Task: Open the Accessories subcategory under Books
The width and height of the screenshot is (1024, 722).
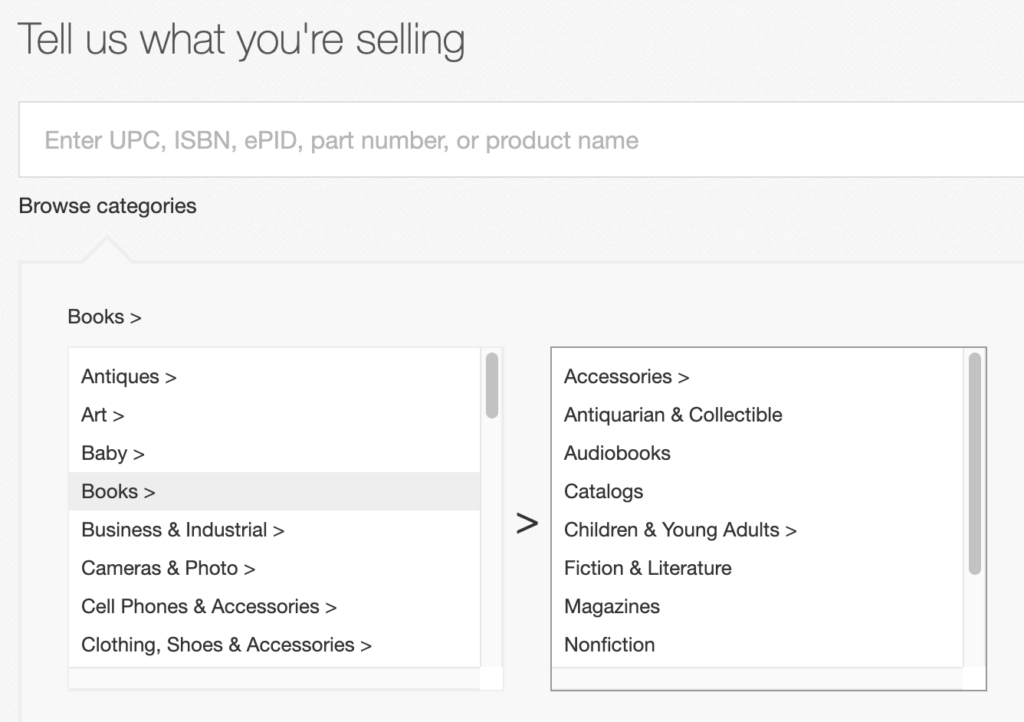Action: (758, 377)
